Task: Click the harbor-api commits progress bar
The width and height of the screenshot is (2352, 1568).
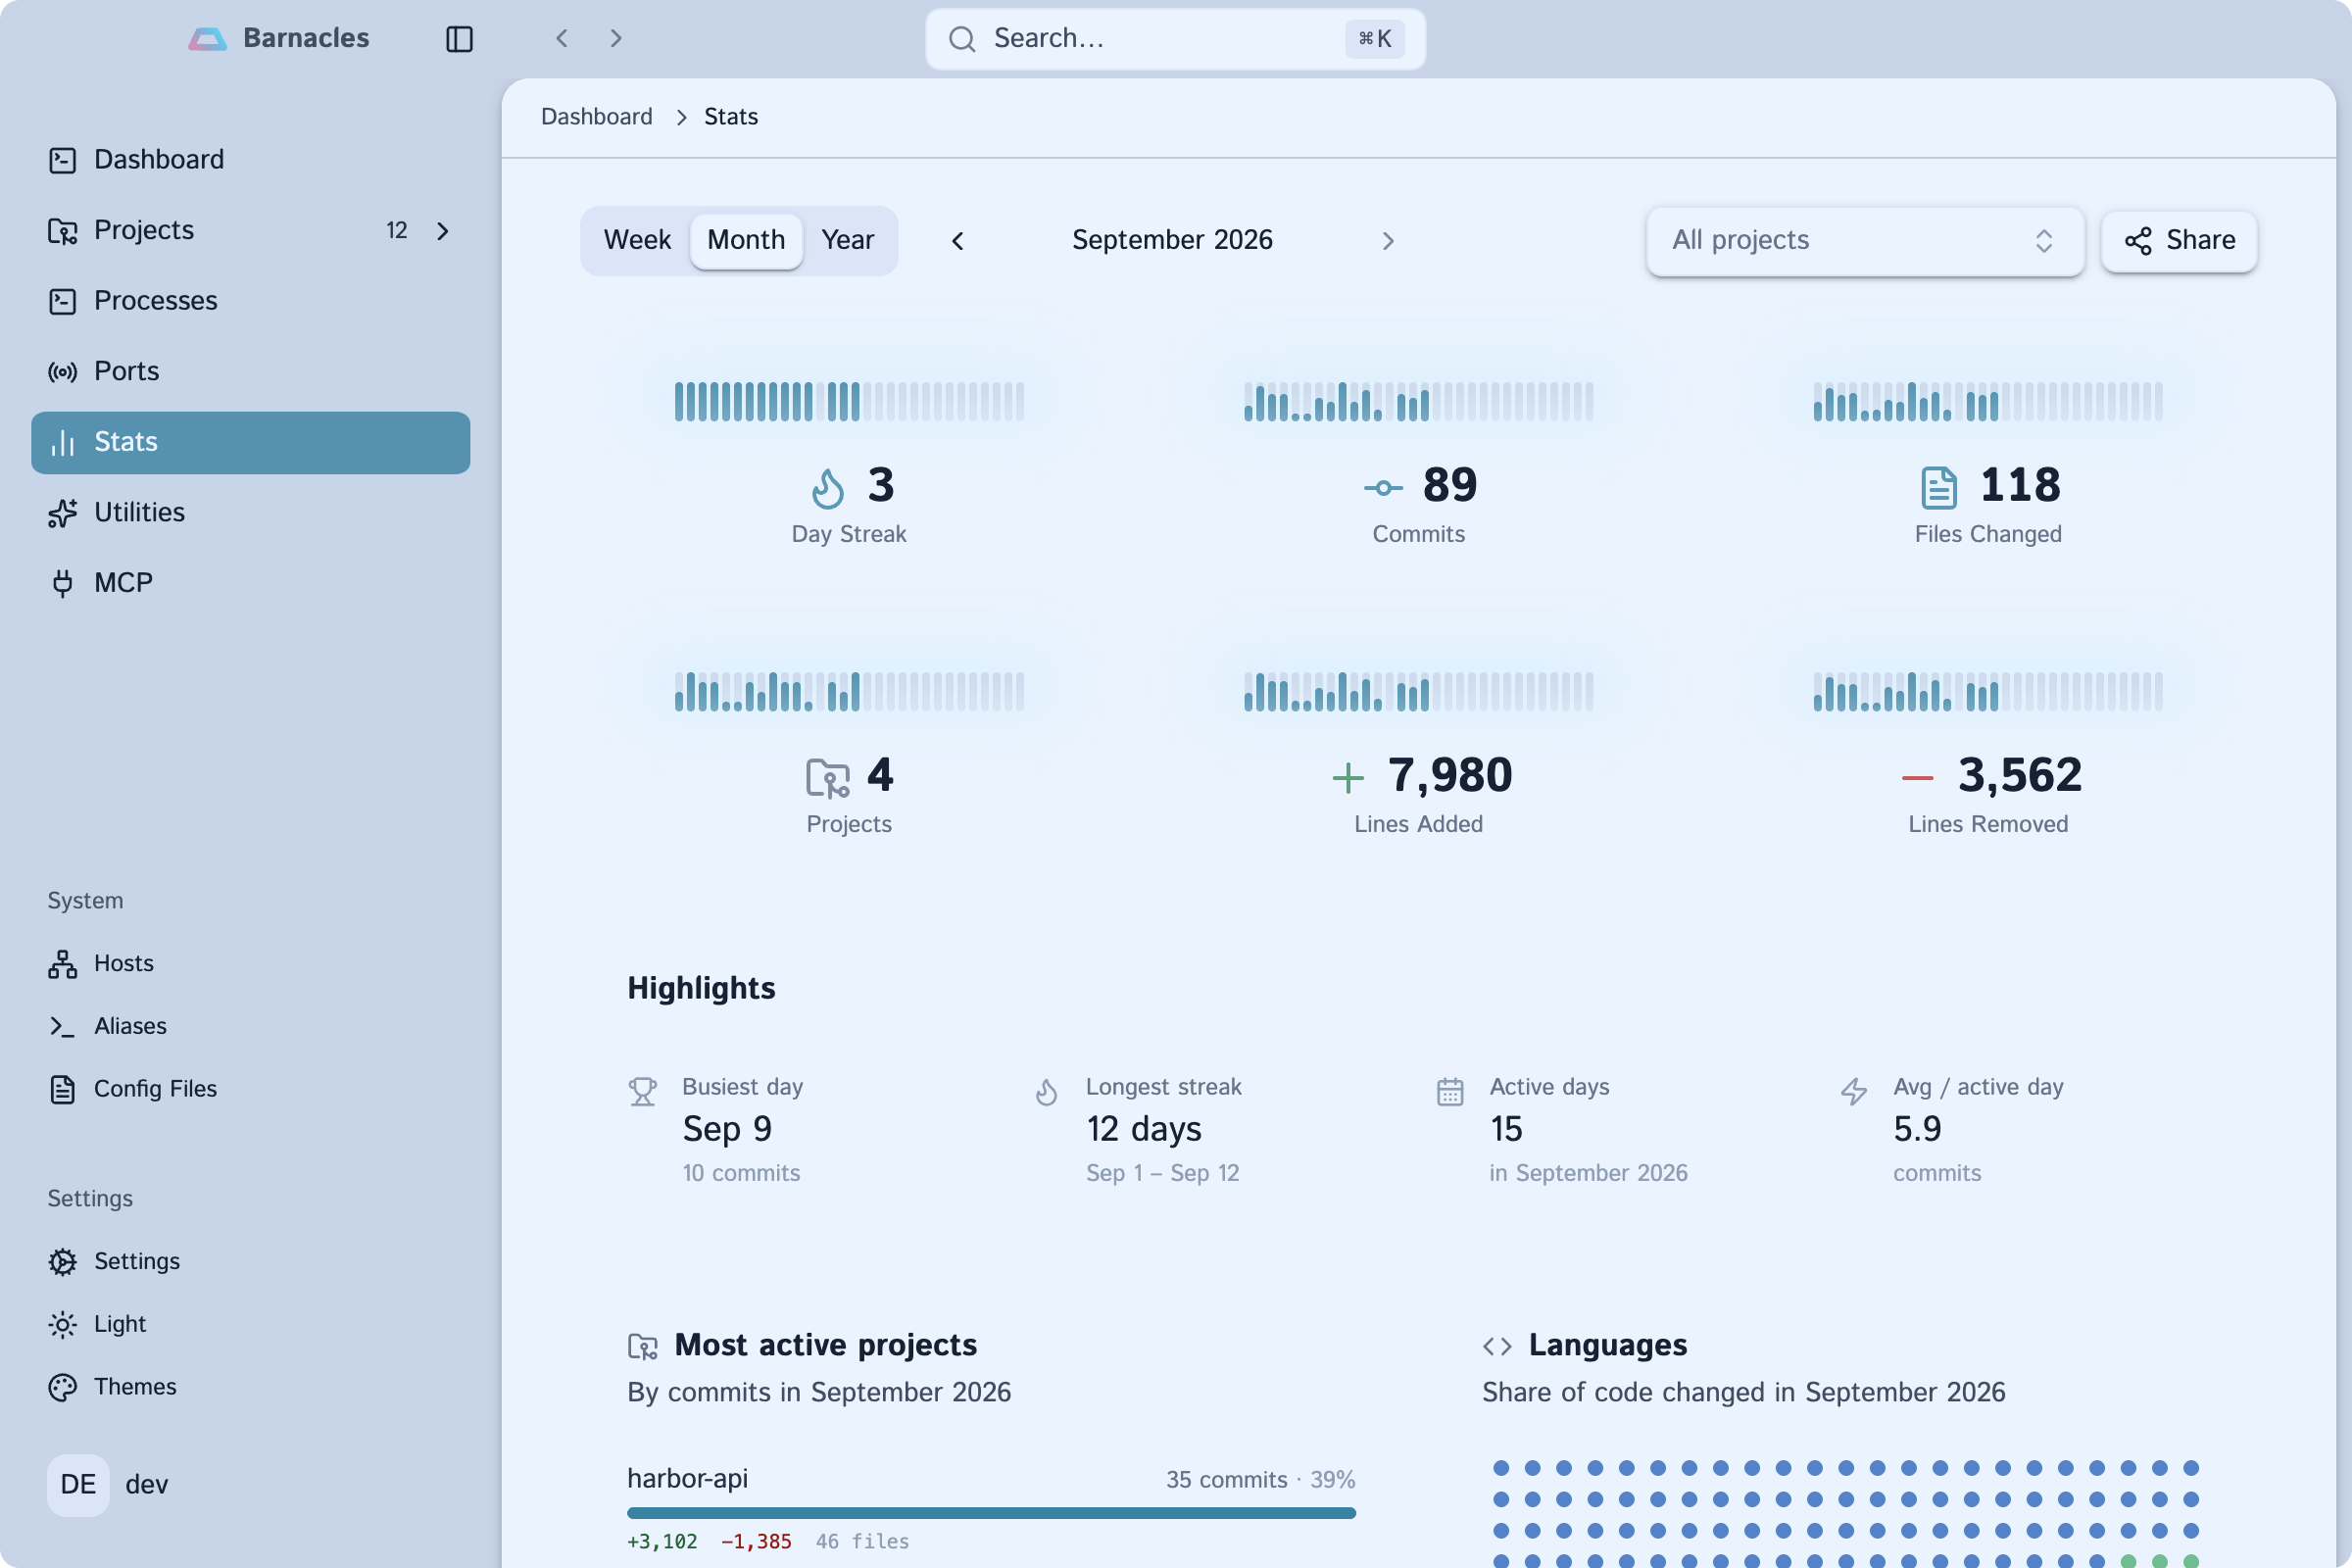Action: click(x=991, y=1513)
